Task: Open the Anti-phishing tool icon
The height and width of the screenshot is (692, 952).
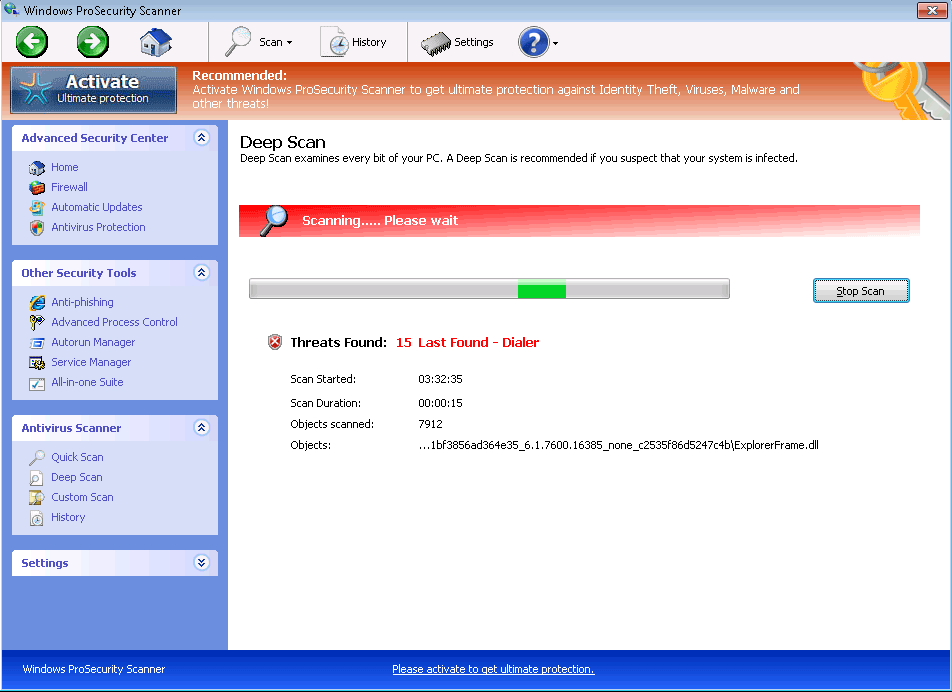Action: 37,302
